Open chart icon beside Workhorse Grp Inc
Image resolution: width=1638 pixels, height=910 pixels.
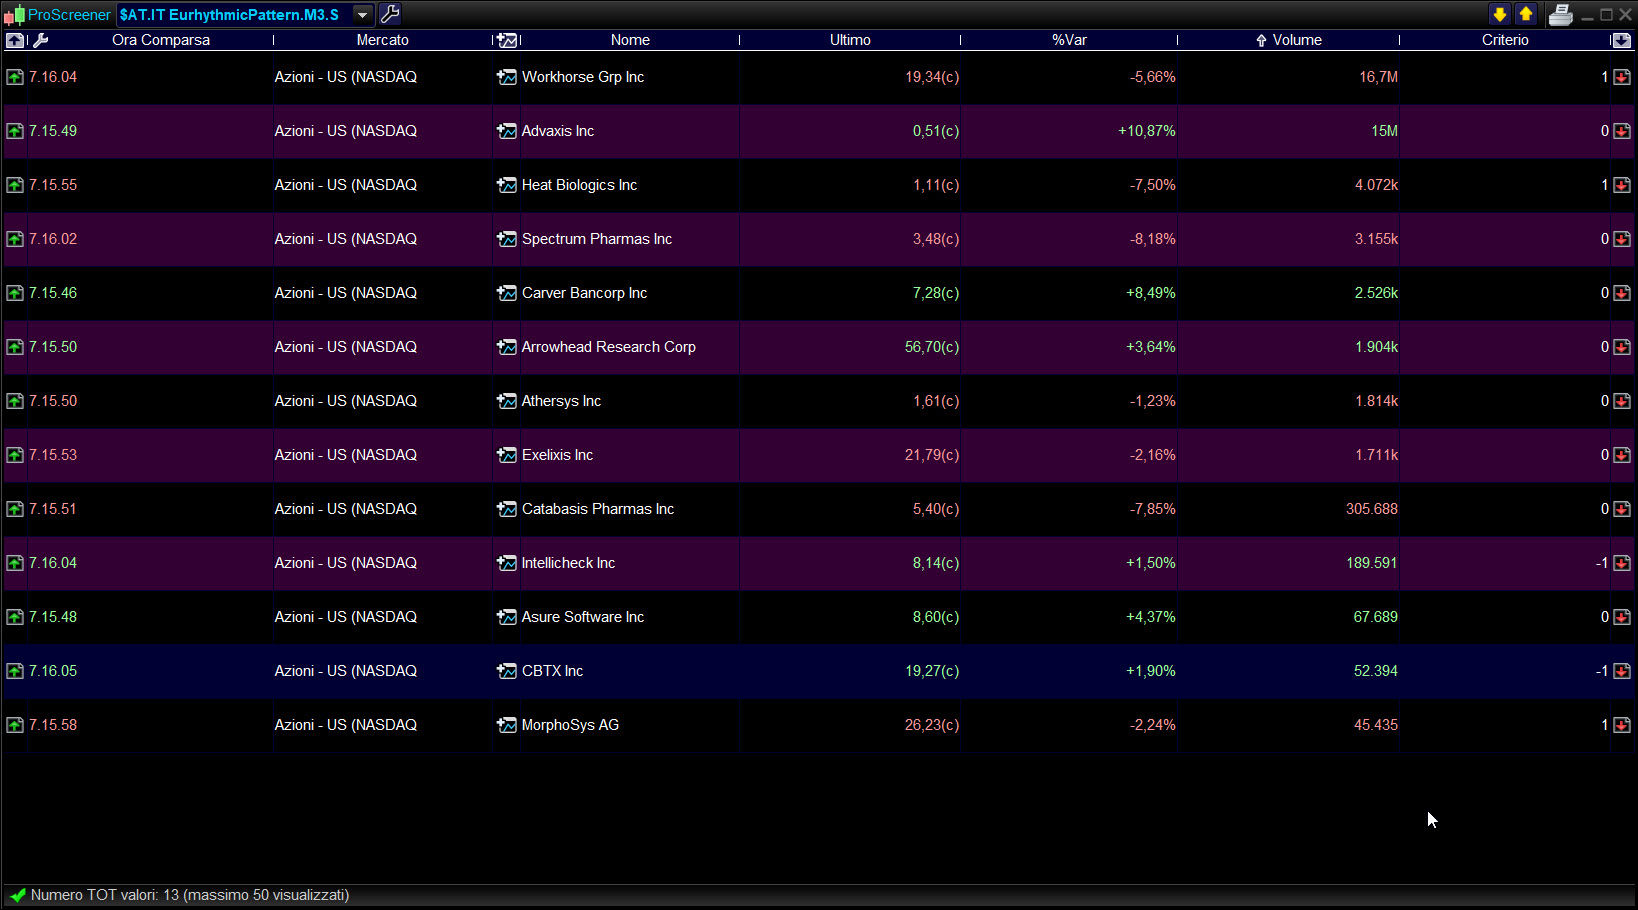507,77
